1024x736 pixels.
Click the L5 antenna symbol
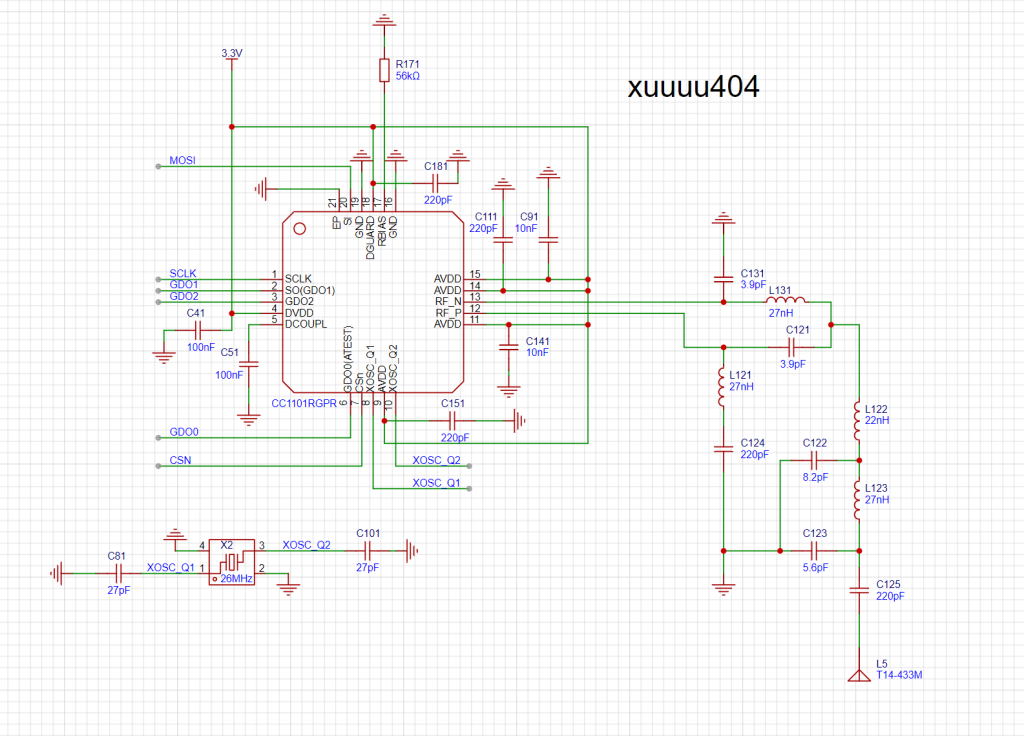857,675
